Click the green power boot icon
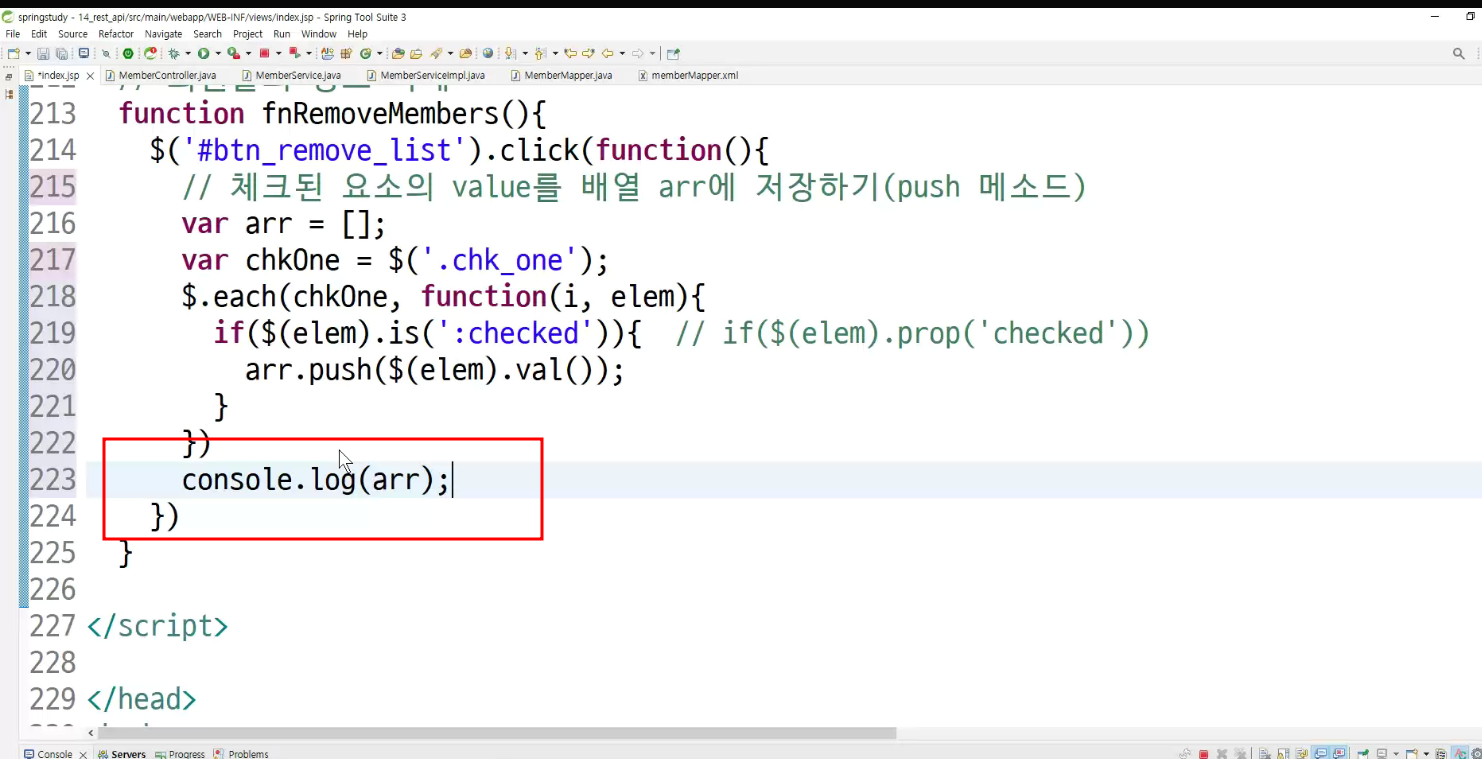 click(x=128, y=53)
